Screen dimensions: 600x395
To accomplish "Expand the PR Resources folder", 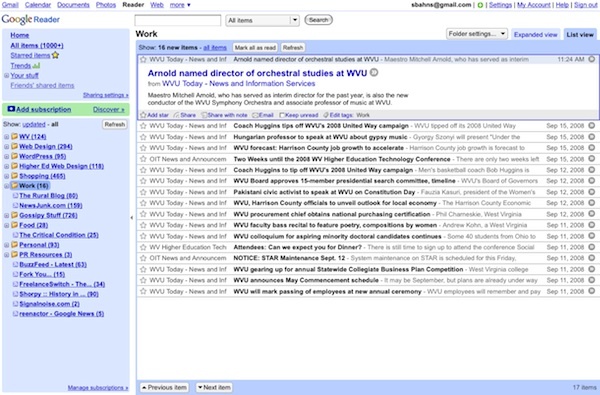I will click(x=7, y=255).
